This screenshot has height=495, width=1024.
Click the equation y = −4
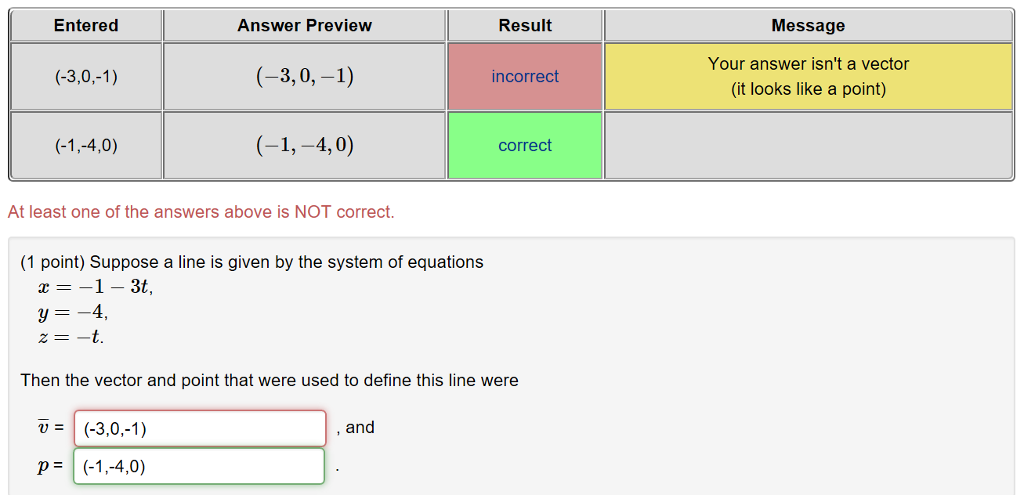pyautogui.click(x=73, y=313)
